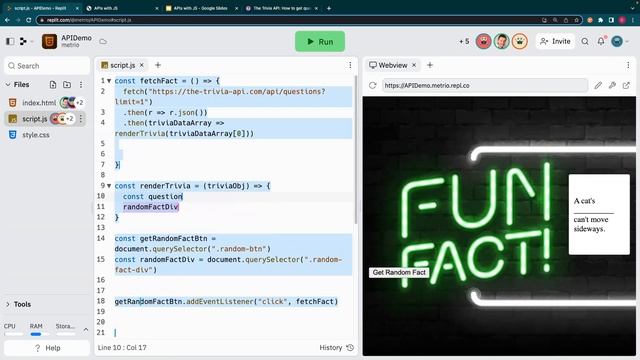
Task: Click the APIDemo HTML5 project logo
Action: (49, 41)
